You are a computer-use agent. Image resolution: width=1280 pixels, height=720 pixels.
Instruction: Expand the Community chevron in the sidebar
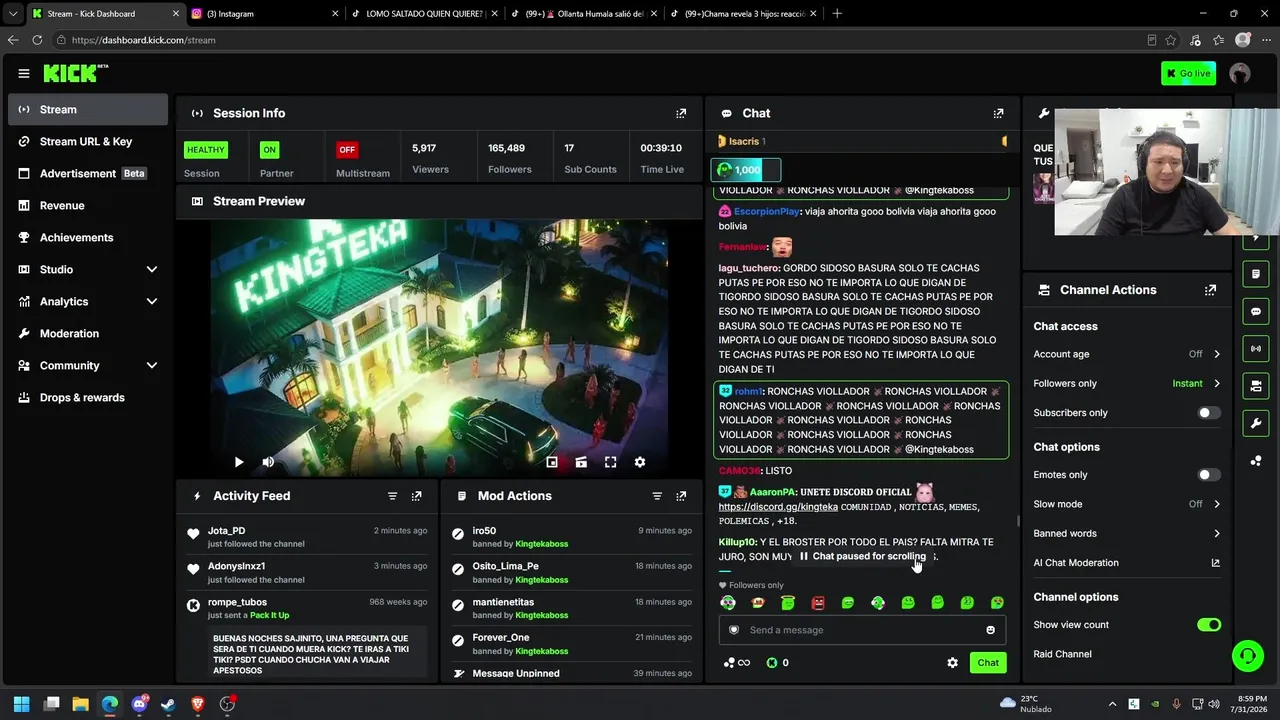(152, 365)
